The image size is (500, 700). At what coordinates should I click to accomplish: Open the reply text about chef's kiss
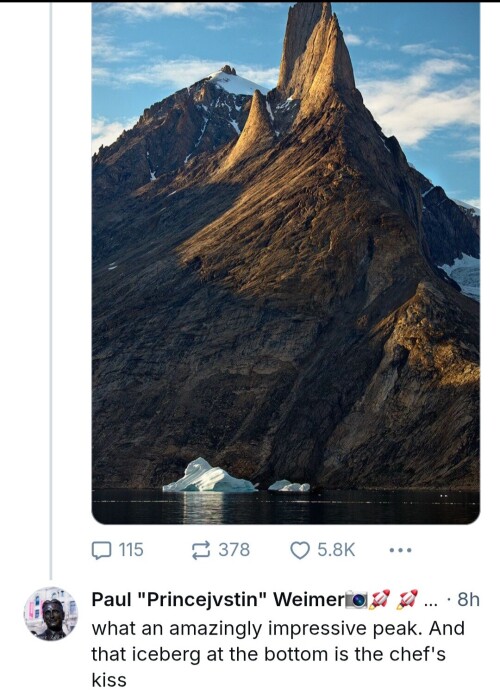click(278, 654)
